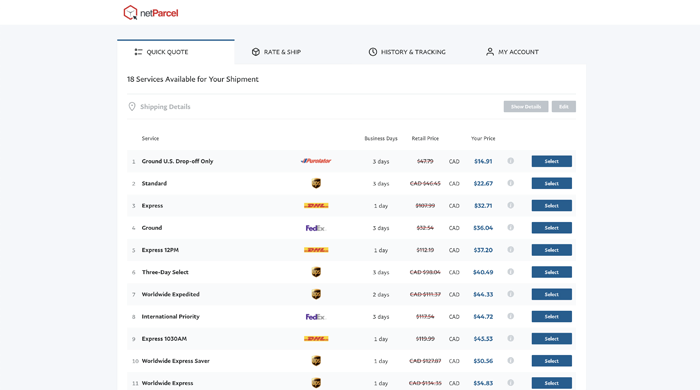Click the 'International Priority' service name

coord(171,317)
